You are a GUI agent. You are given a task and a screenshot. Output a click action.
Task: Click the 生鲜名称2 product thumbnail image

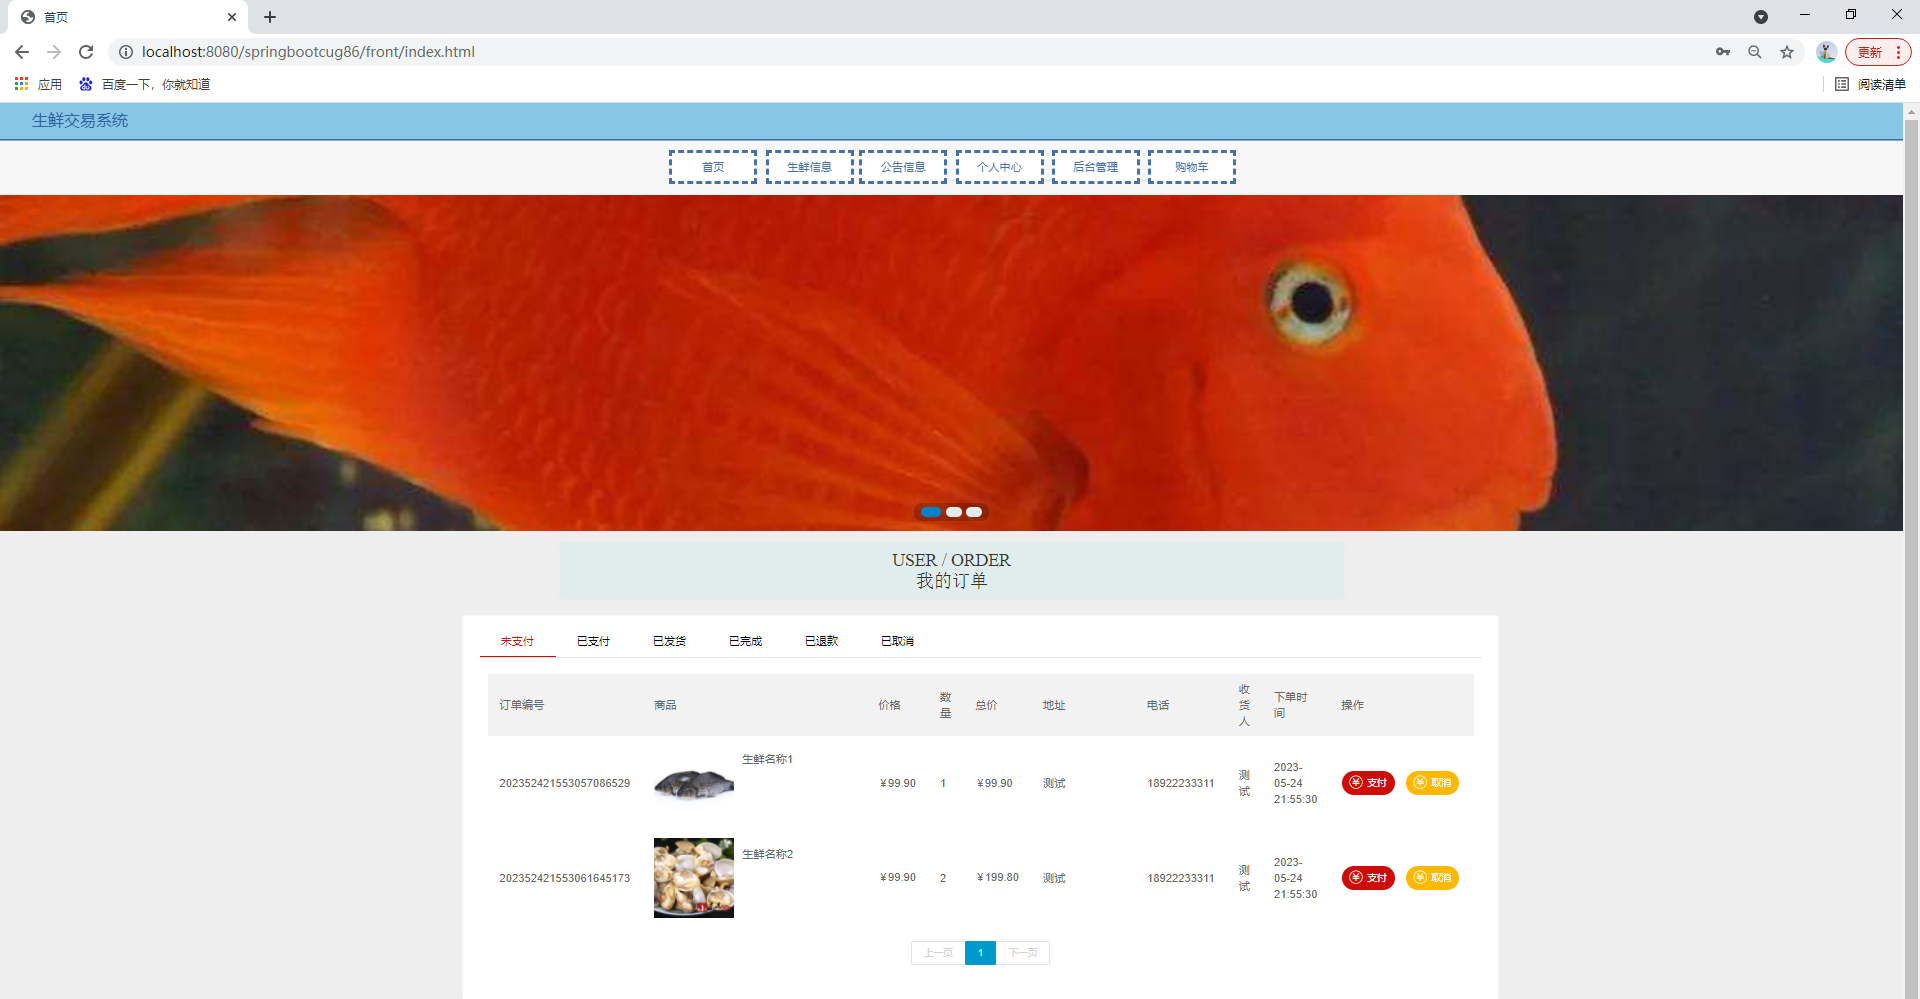pyautogui.click(x=693, y=877)
